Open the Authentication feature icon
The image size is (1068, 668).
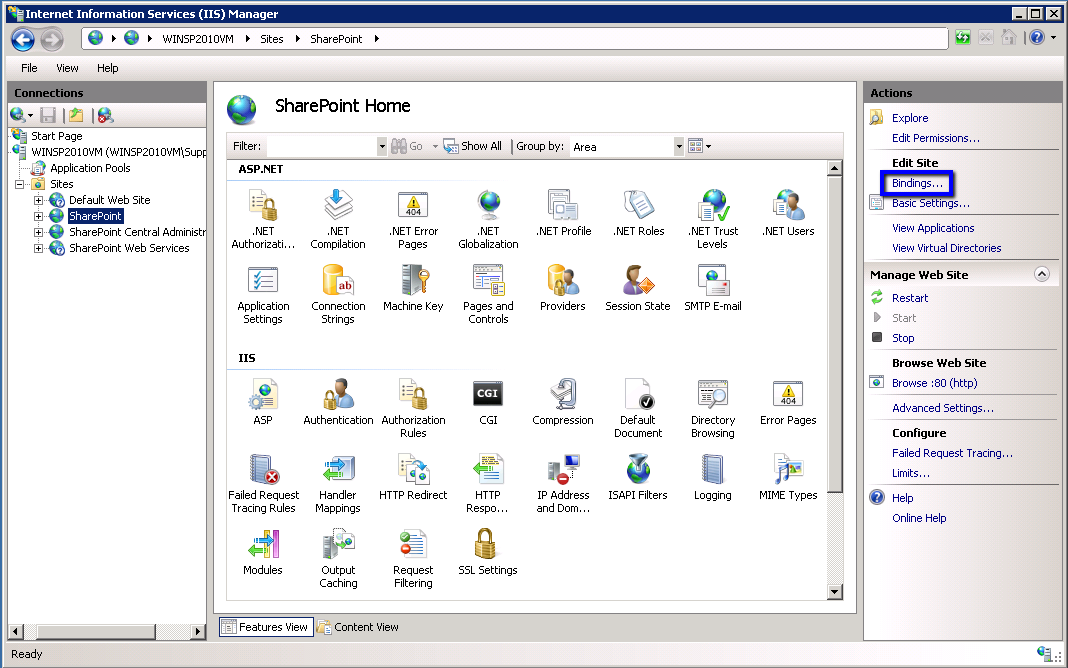coord(338,396)
